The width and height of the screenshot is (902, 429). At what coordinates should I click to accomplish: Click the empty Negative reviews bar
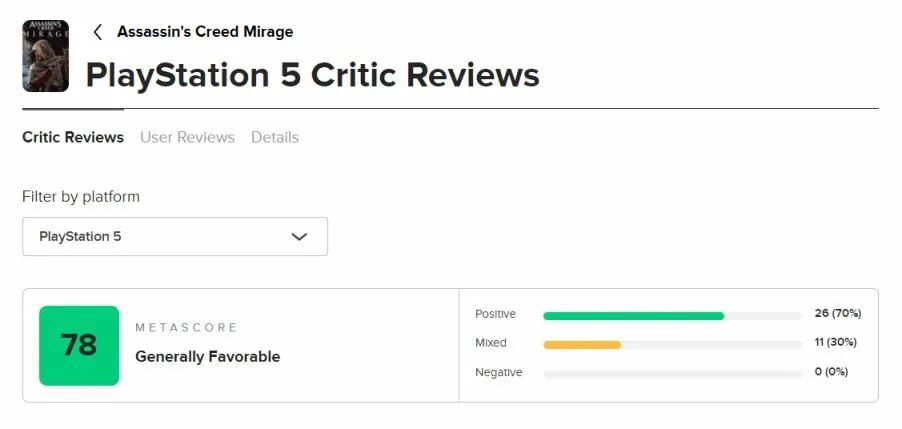pyautogui.click(x=672, y=374)
